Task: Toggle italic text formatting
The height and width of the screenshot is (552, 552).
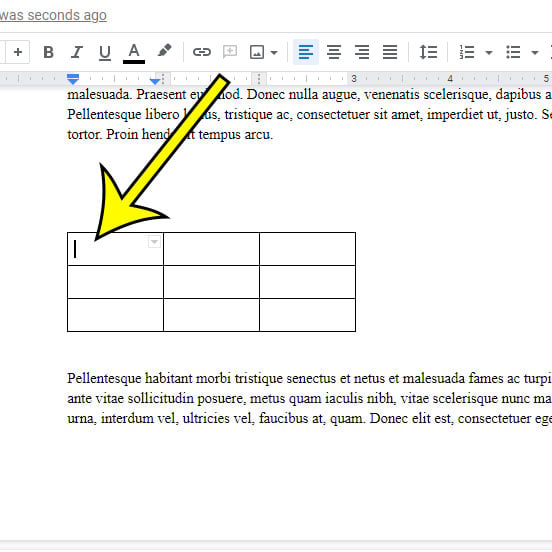Action: (76, 52)
